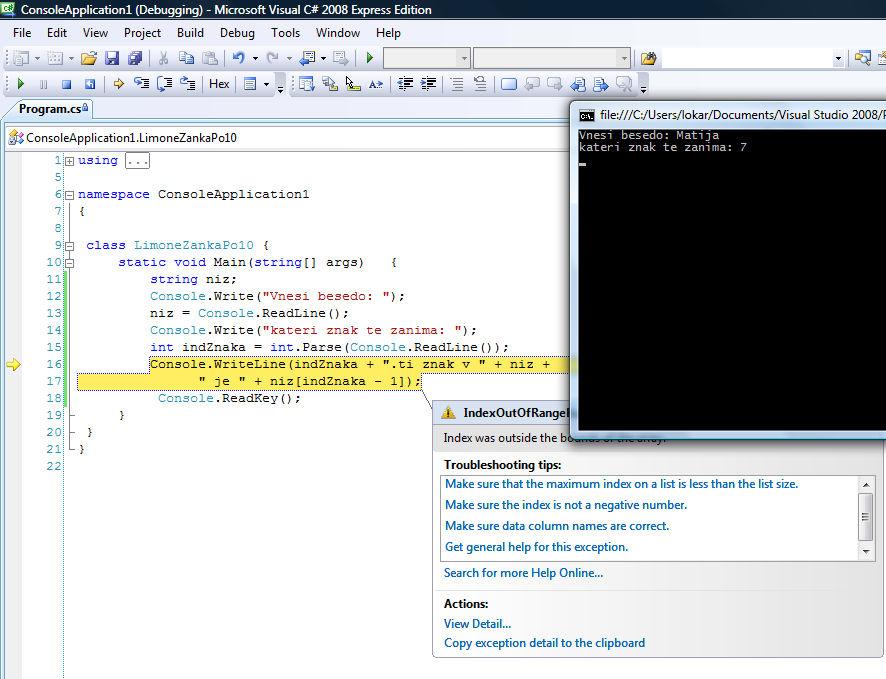Click Copy exception detail to the clipboard
This screenshot has width=886, height=679.
coord(544,643)
